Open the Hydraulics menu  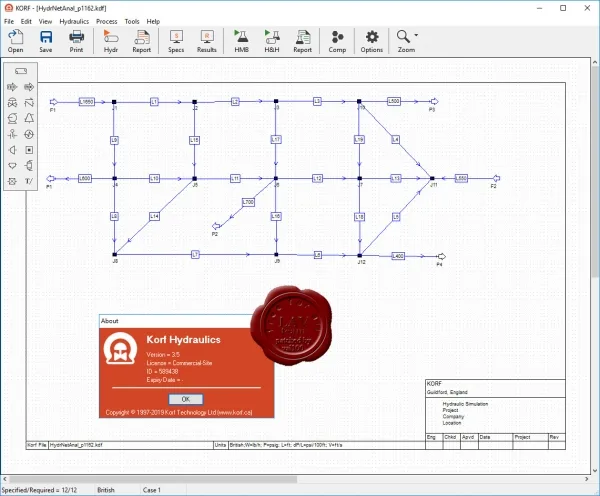(x=74, y=21)
